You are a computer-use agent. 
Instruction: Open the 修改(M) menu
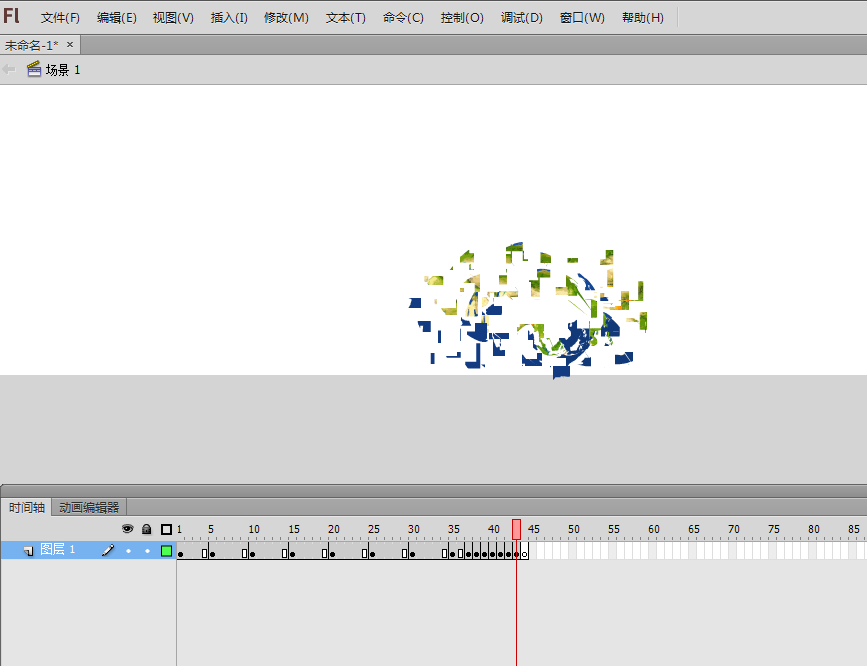(286, 18)
